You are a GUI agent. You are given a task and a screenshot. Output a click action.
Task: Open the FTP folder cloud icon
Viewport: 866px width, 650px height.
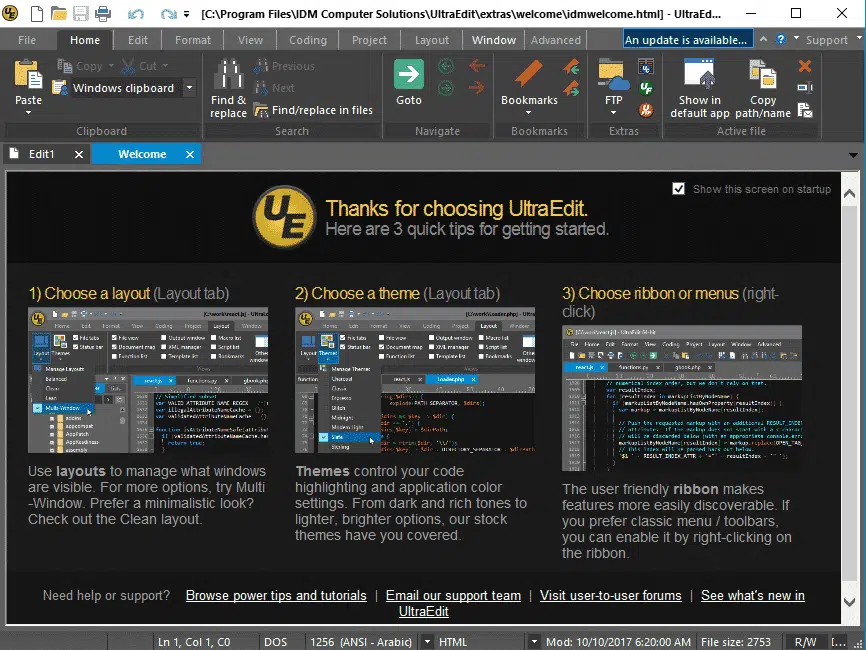pos(614,75)
